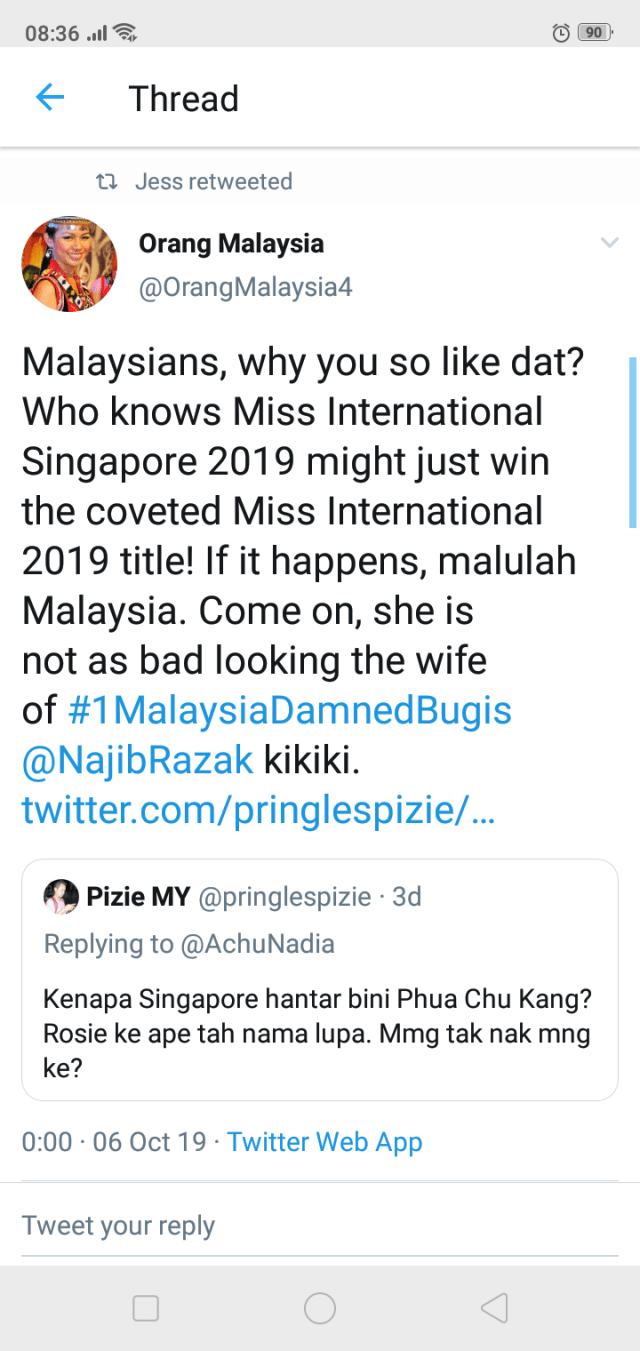Tap the retweet icon beside Jess retweeted
This screenshot has height=1351, width=640.
pos(105,182)
